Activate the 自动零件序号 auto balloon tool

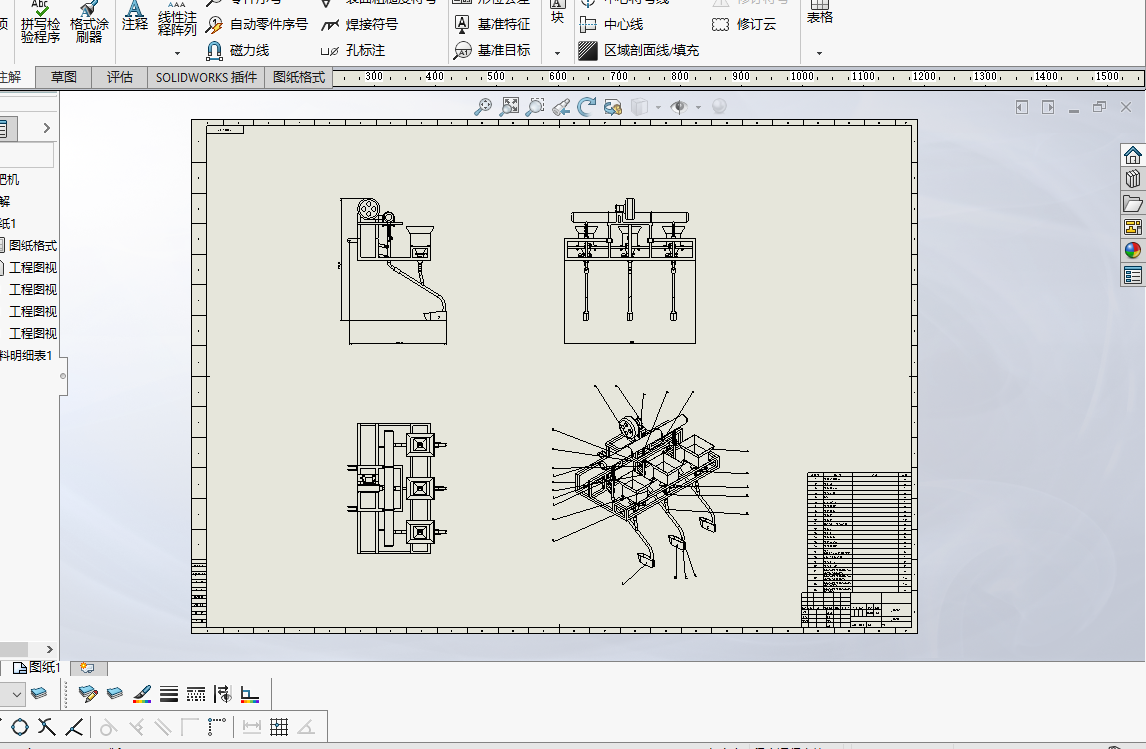pos(257,24)
